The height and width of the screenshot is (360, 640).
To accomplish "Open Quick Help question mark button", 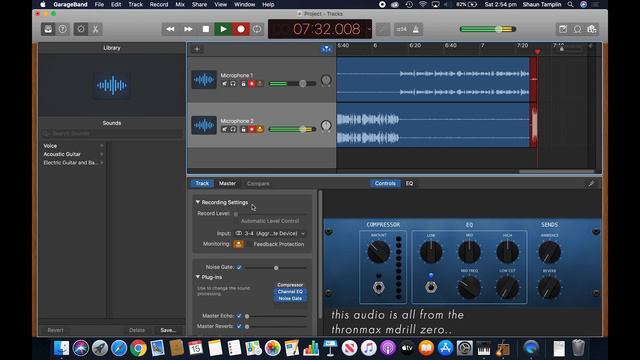I will (x=62, y=29).
